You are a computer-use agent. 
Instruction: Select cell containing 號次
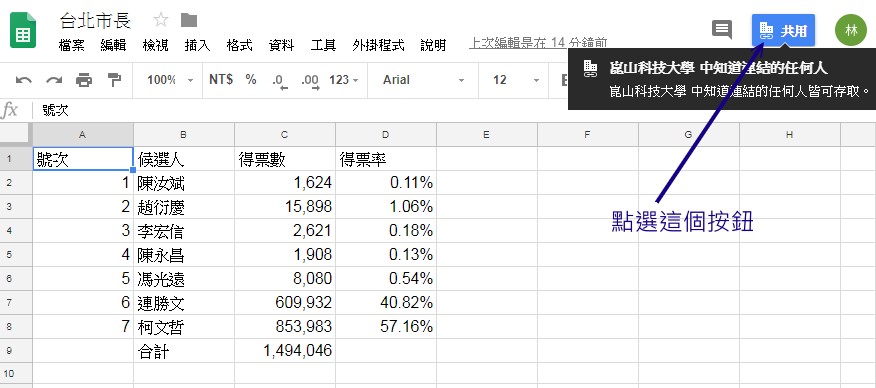pyautogui.click(x=83, y=159)
